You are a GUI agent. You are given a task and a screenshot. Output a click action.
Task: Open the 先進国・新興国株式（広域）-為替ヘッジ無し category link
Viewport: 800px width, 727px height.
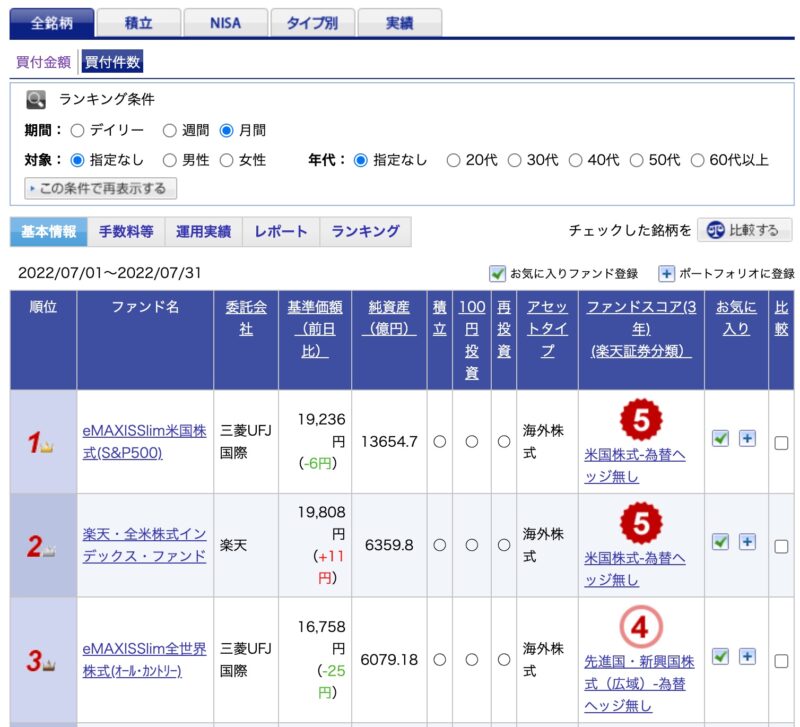(639, 684)
